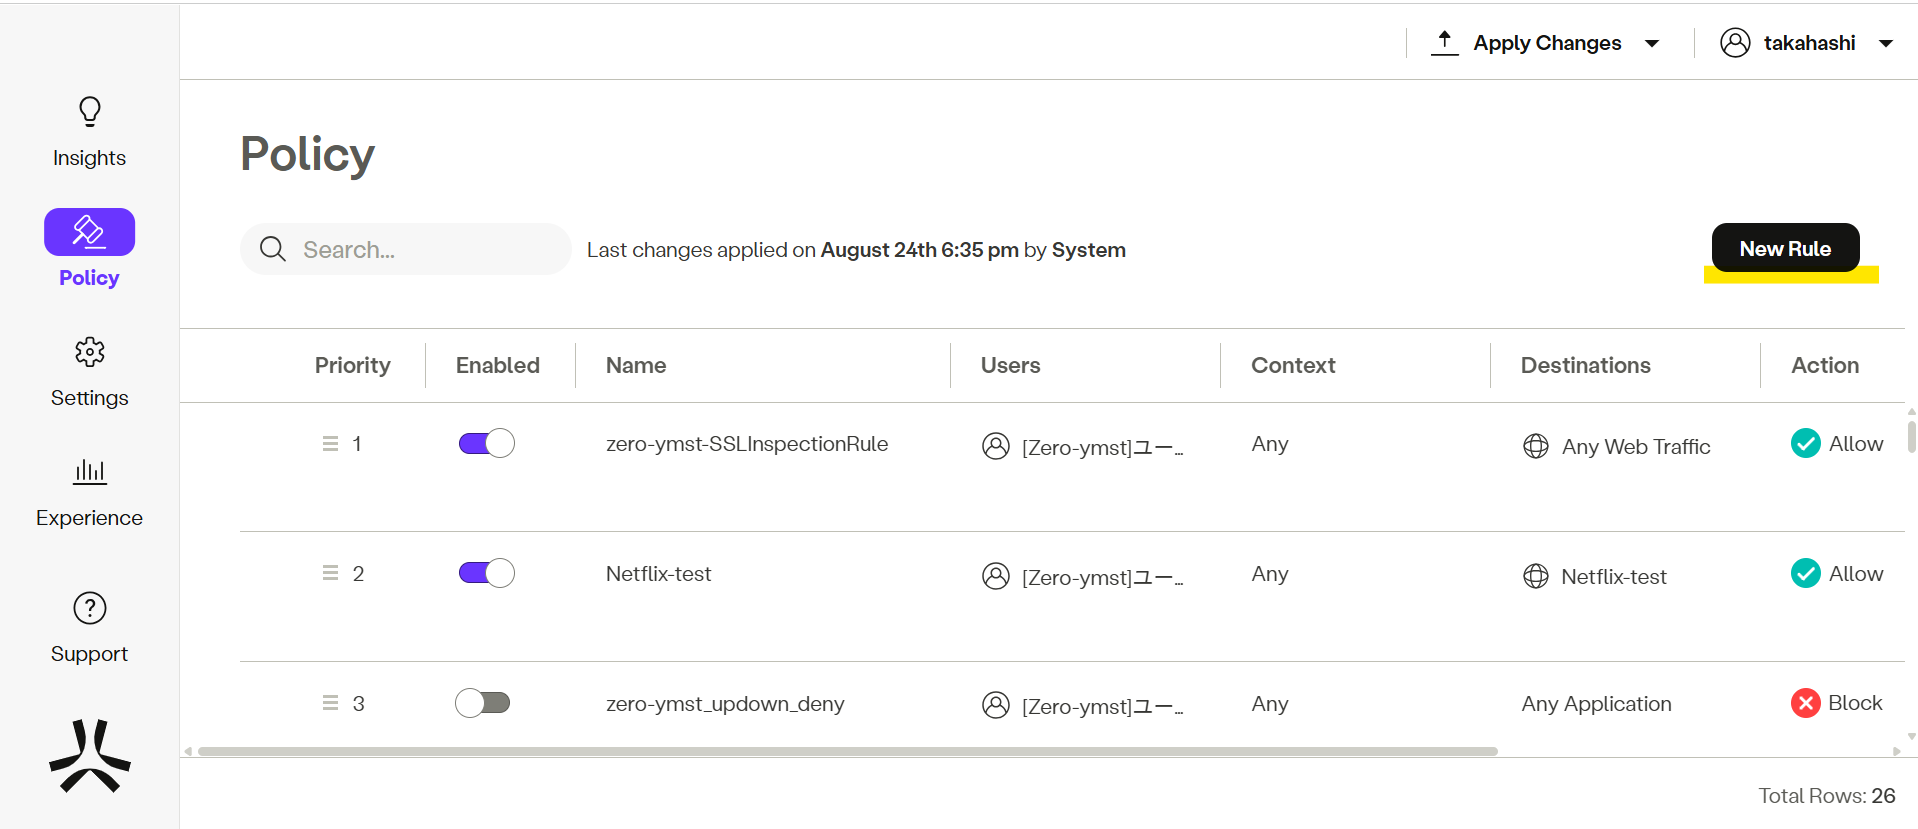The image size is (1918, 829).
Task: Open the Netflix-test rule name
Action: click(x=658, y=574)
